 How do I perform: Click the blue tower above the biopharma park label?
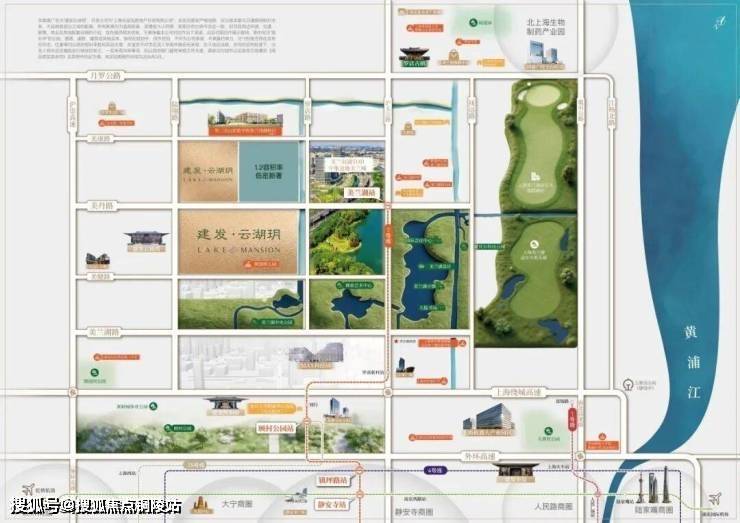pyautogui.click(x=541, y=52)
